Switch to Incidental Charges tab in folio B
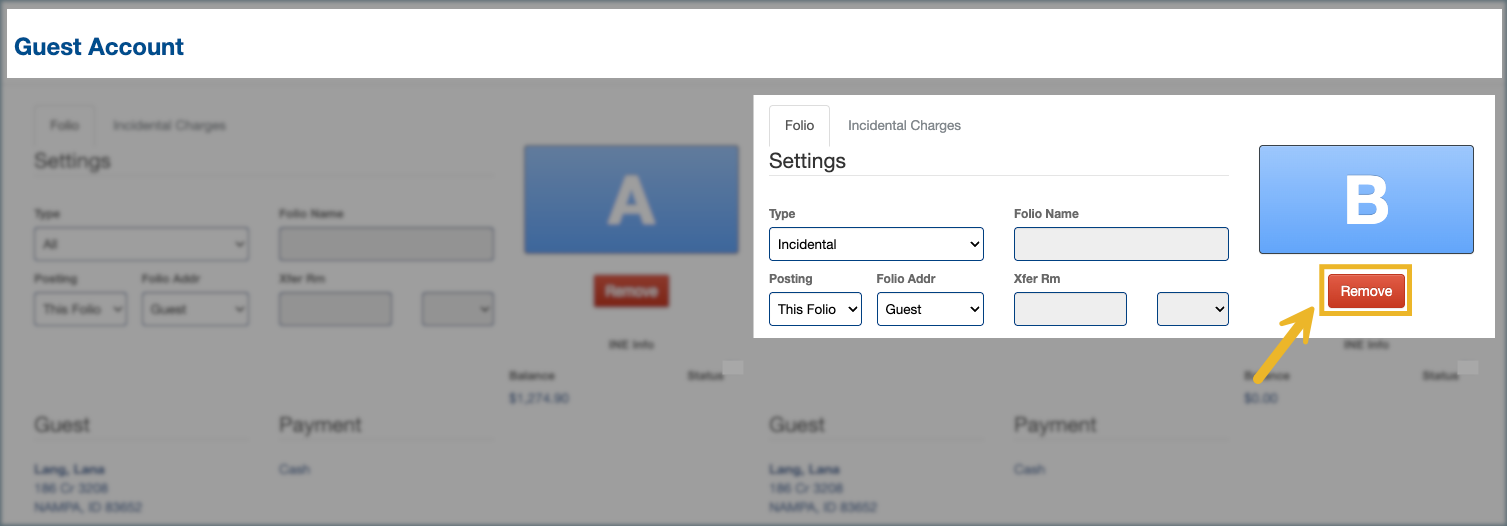The width and height of the screenshot is (1507, 526). pos(904,126)
